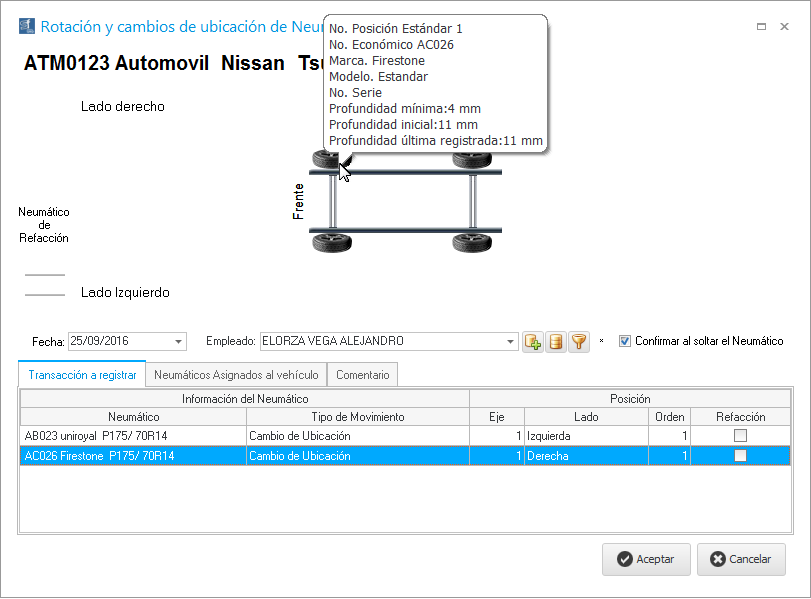Select the rear left tire on the diagram
Image resolution: width=811 pixels, height=599 pixels.
pyautogui.click(x=471, y=241)
